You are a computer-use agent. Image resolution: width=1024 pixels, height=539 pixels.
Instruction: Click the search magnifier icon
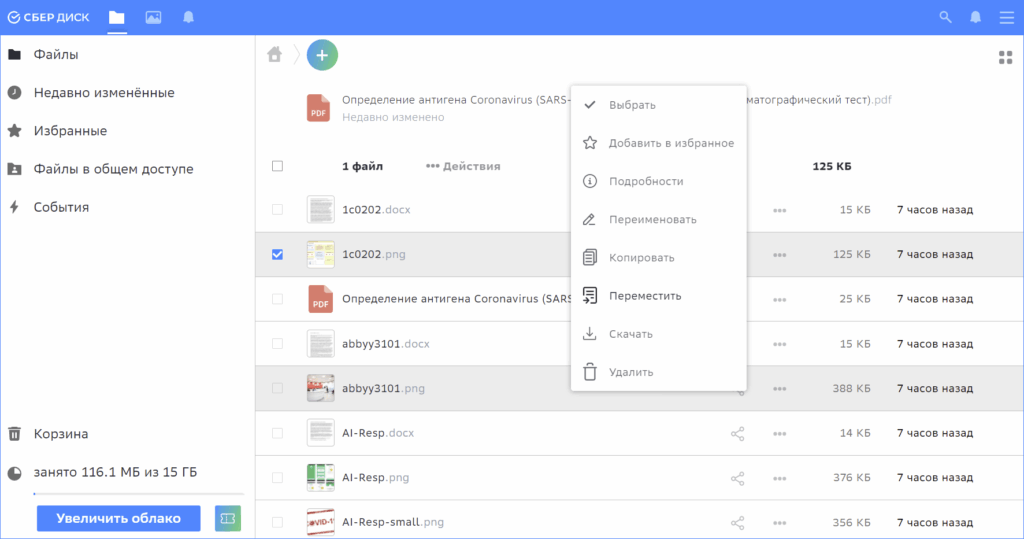[x=945, y=17]
